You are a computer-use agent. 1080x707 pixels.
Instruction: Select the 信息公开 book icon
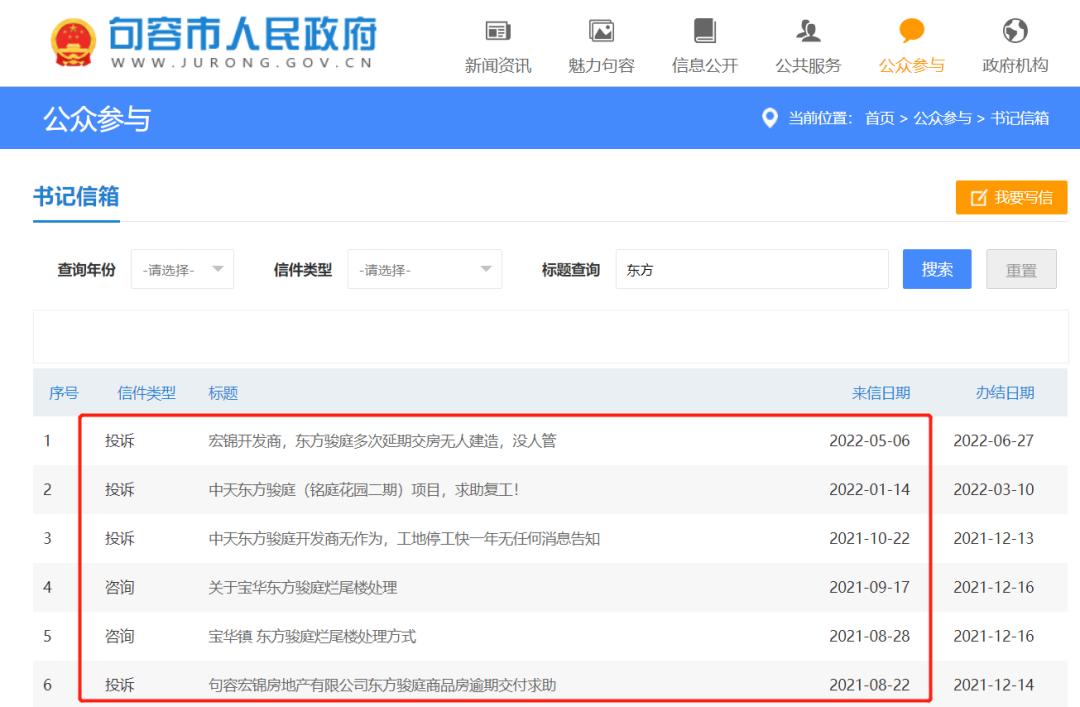[703, 31]
